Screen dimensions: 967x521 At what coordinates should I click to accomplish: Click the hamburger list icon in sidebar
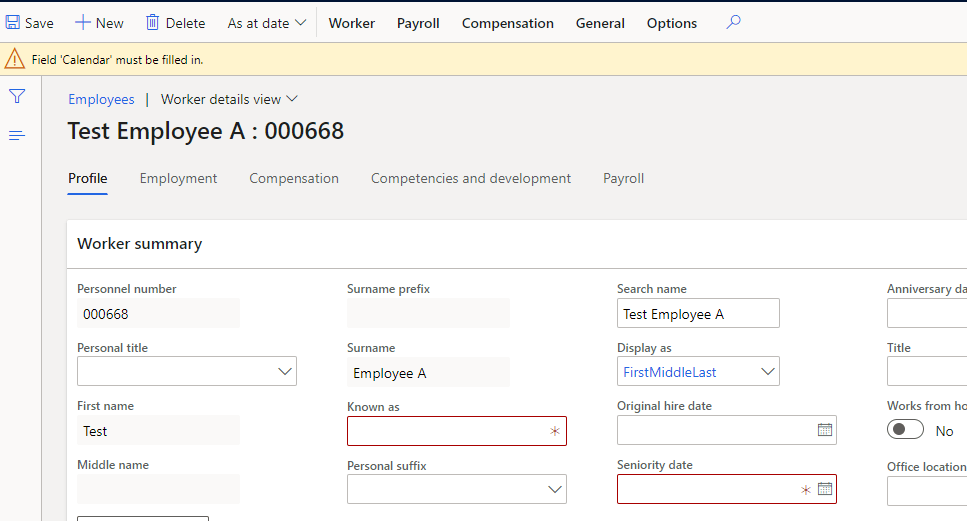click(17, 135)
